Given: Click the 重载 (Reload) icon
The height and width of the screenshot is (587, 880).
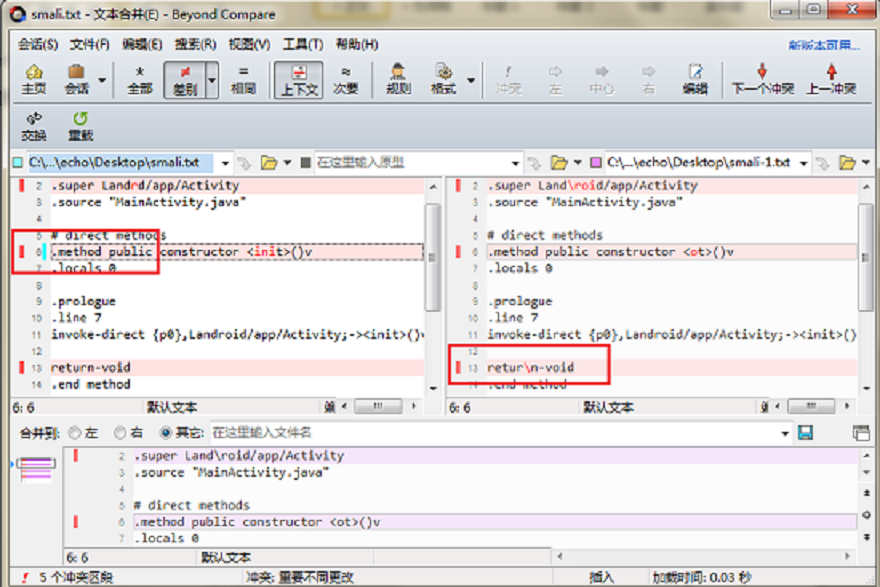Looking at the screenshot, I should point(80,126).
